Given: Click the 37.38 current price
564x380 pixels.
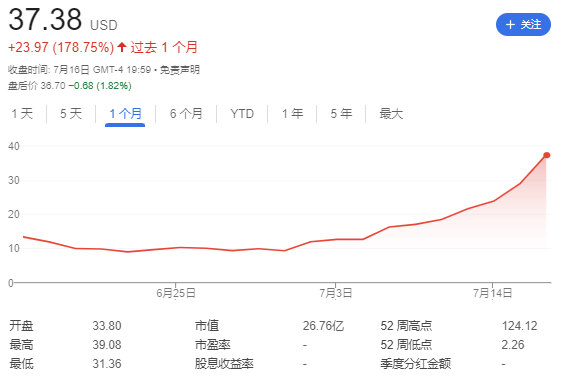Looking at the screenshot, I should tap(45, 19).
